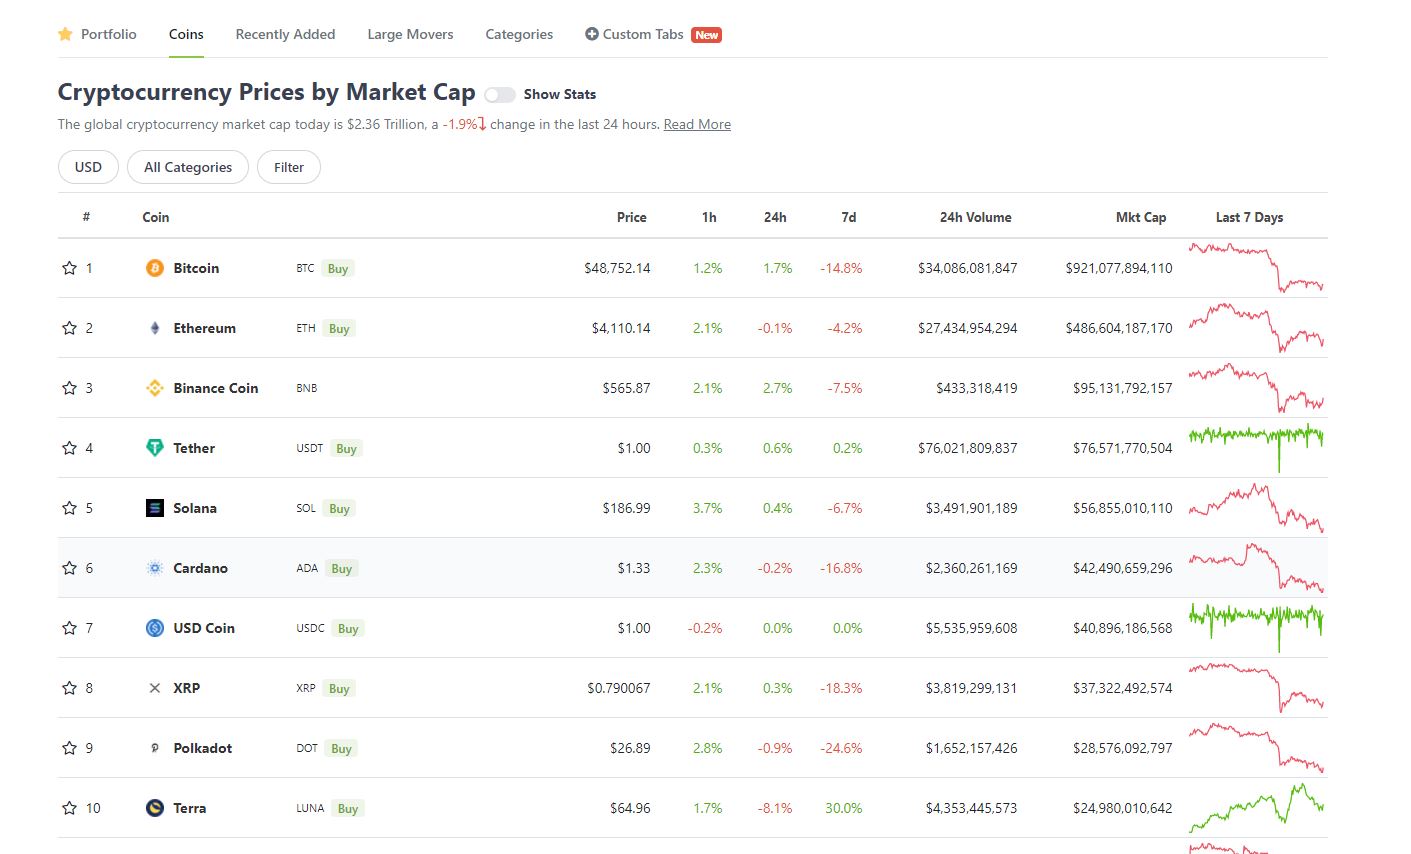Open the All Categories dropdown

pos(188,167)
